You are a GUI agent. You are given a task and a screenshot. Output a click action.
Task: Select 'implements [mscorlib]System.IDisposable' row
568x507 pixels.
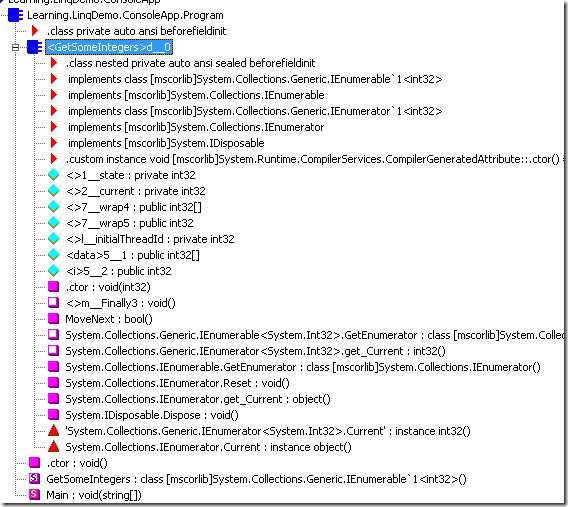(166, 143)
